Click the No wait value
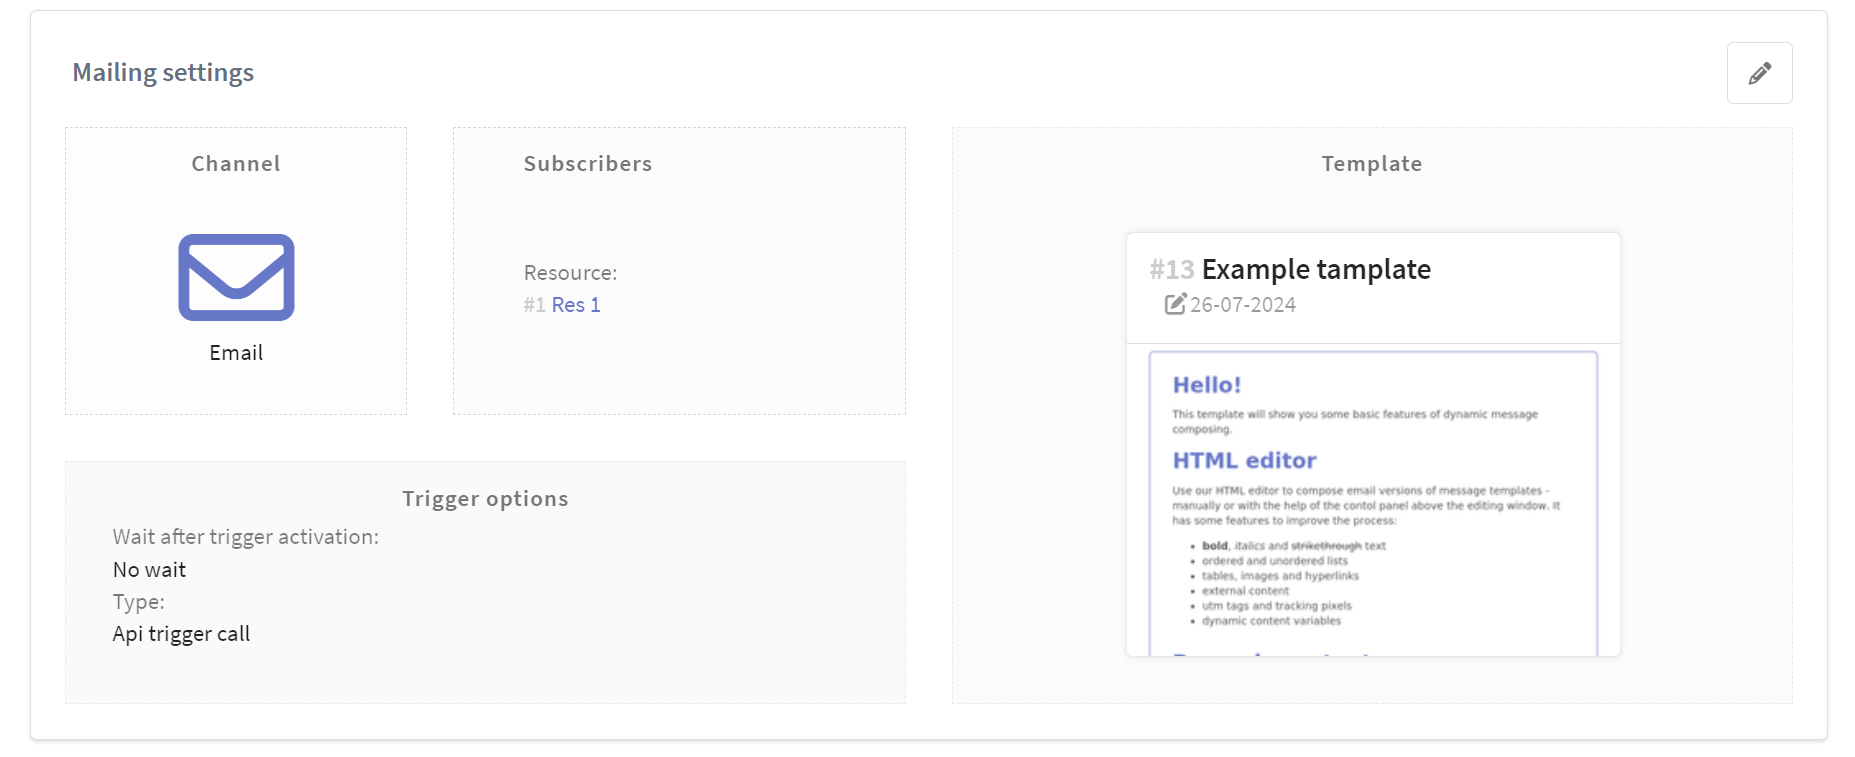Screen dimensions: 1855x757 coord(149,570)
